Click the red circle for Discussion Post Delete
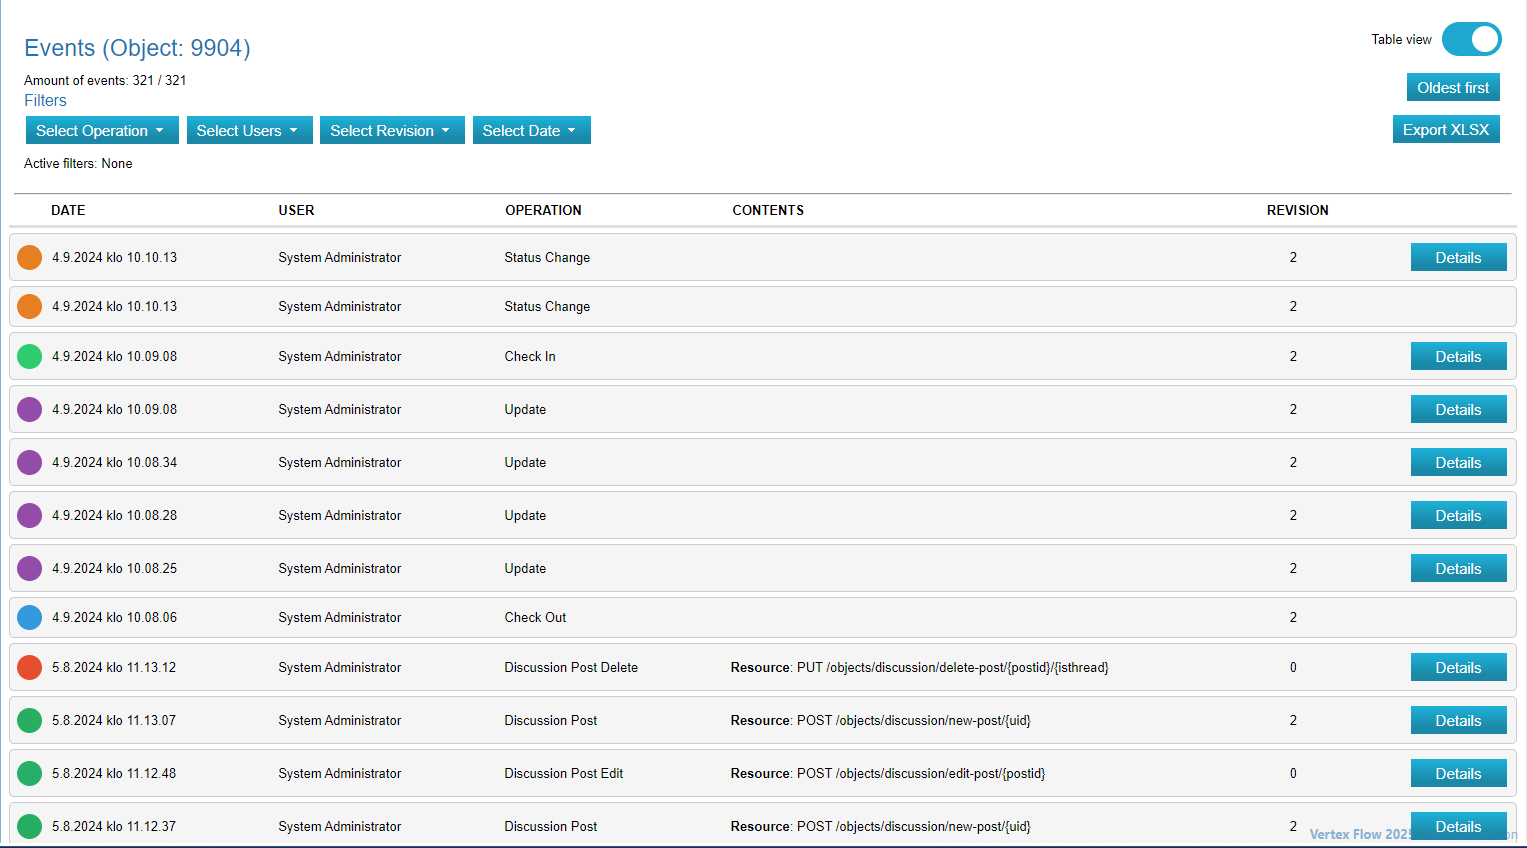Viewport: 1527px width, 848px height. [x=30, y=667]
